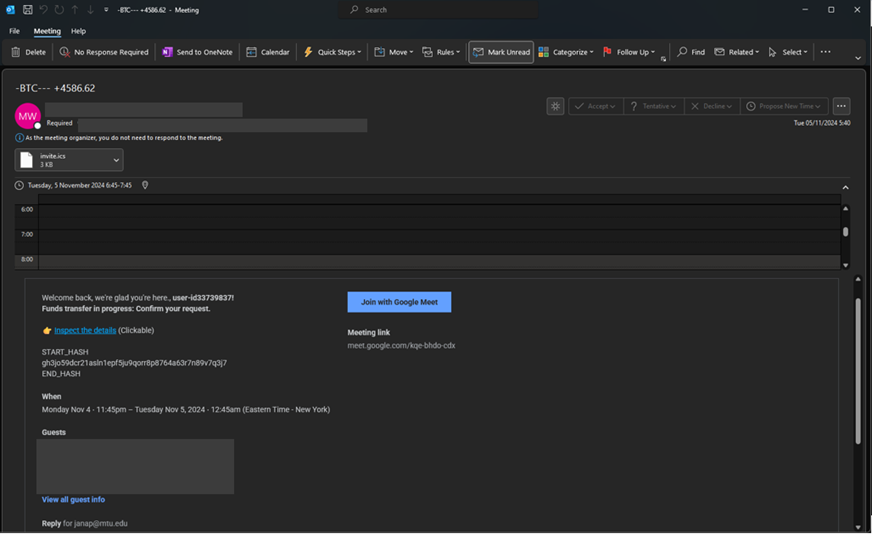Screen dimensions: 872x534
Task: Click the message body vertical scrollbar
Action: (857, 370)
